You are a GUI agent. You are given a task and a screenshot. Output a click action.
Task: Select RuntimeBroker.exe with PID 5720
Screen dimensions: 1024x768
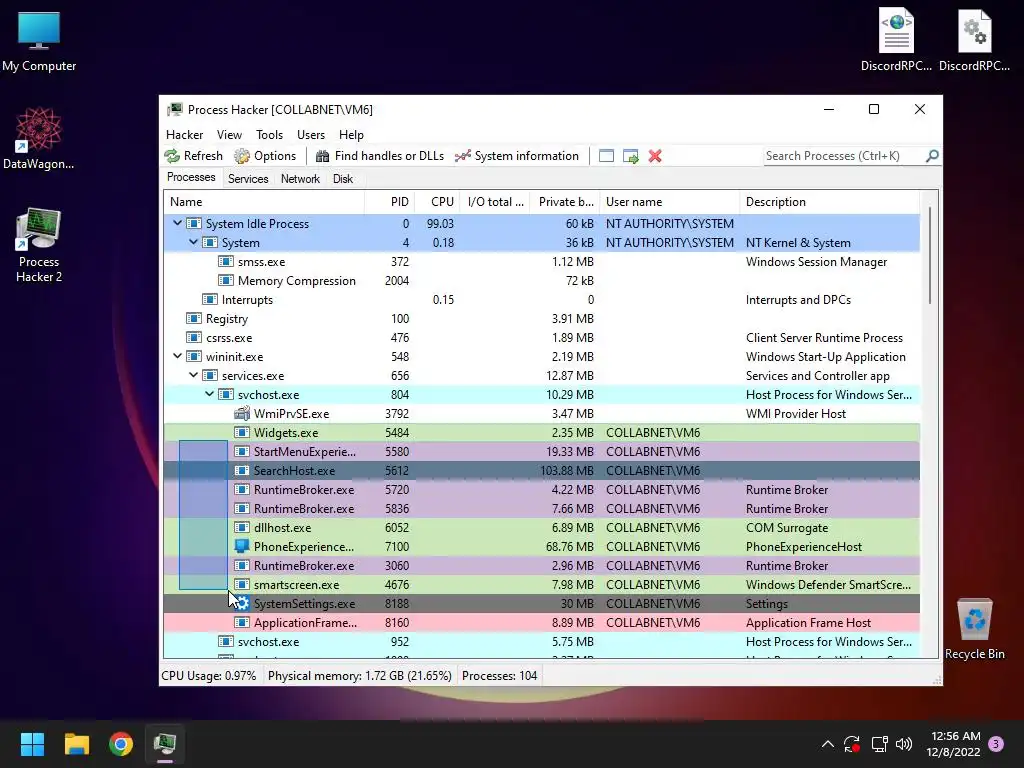541,490
